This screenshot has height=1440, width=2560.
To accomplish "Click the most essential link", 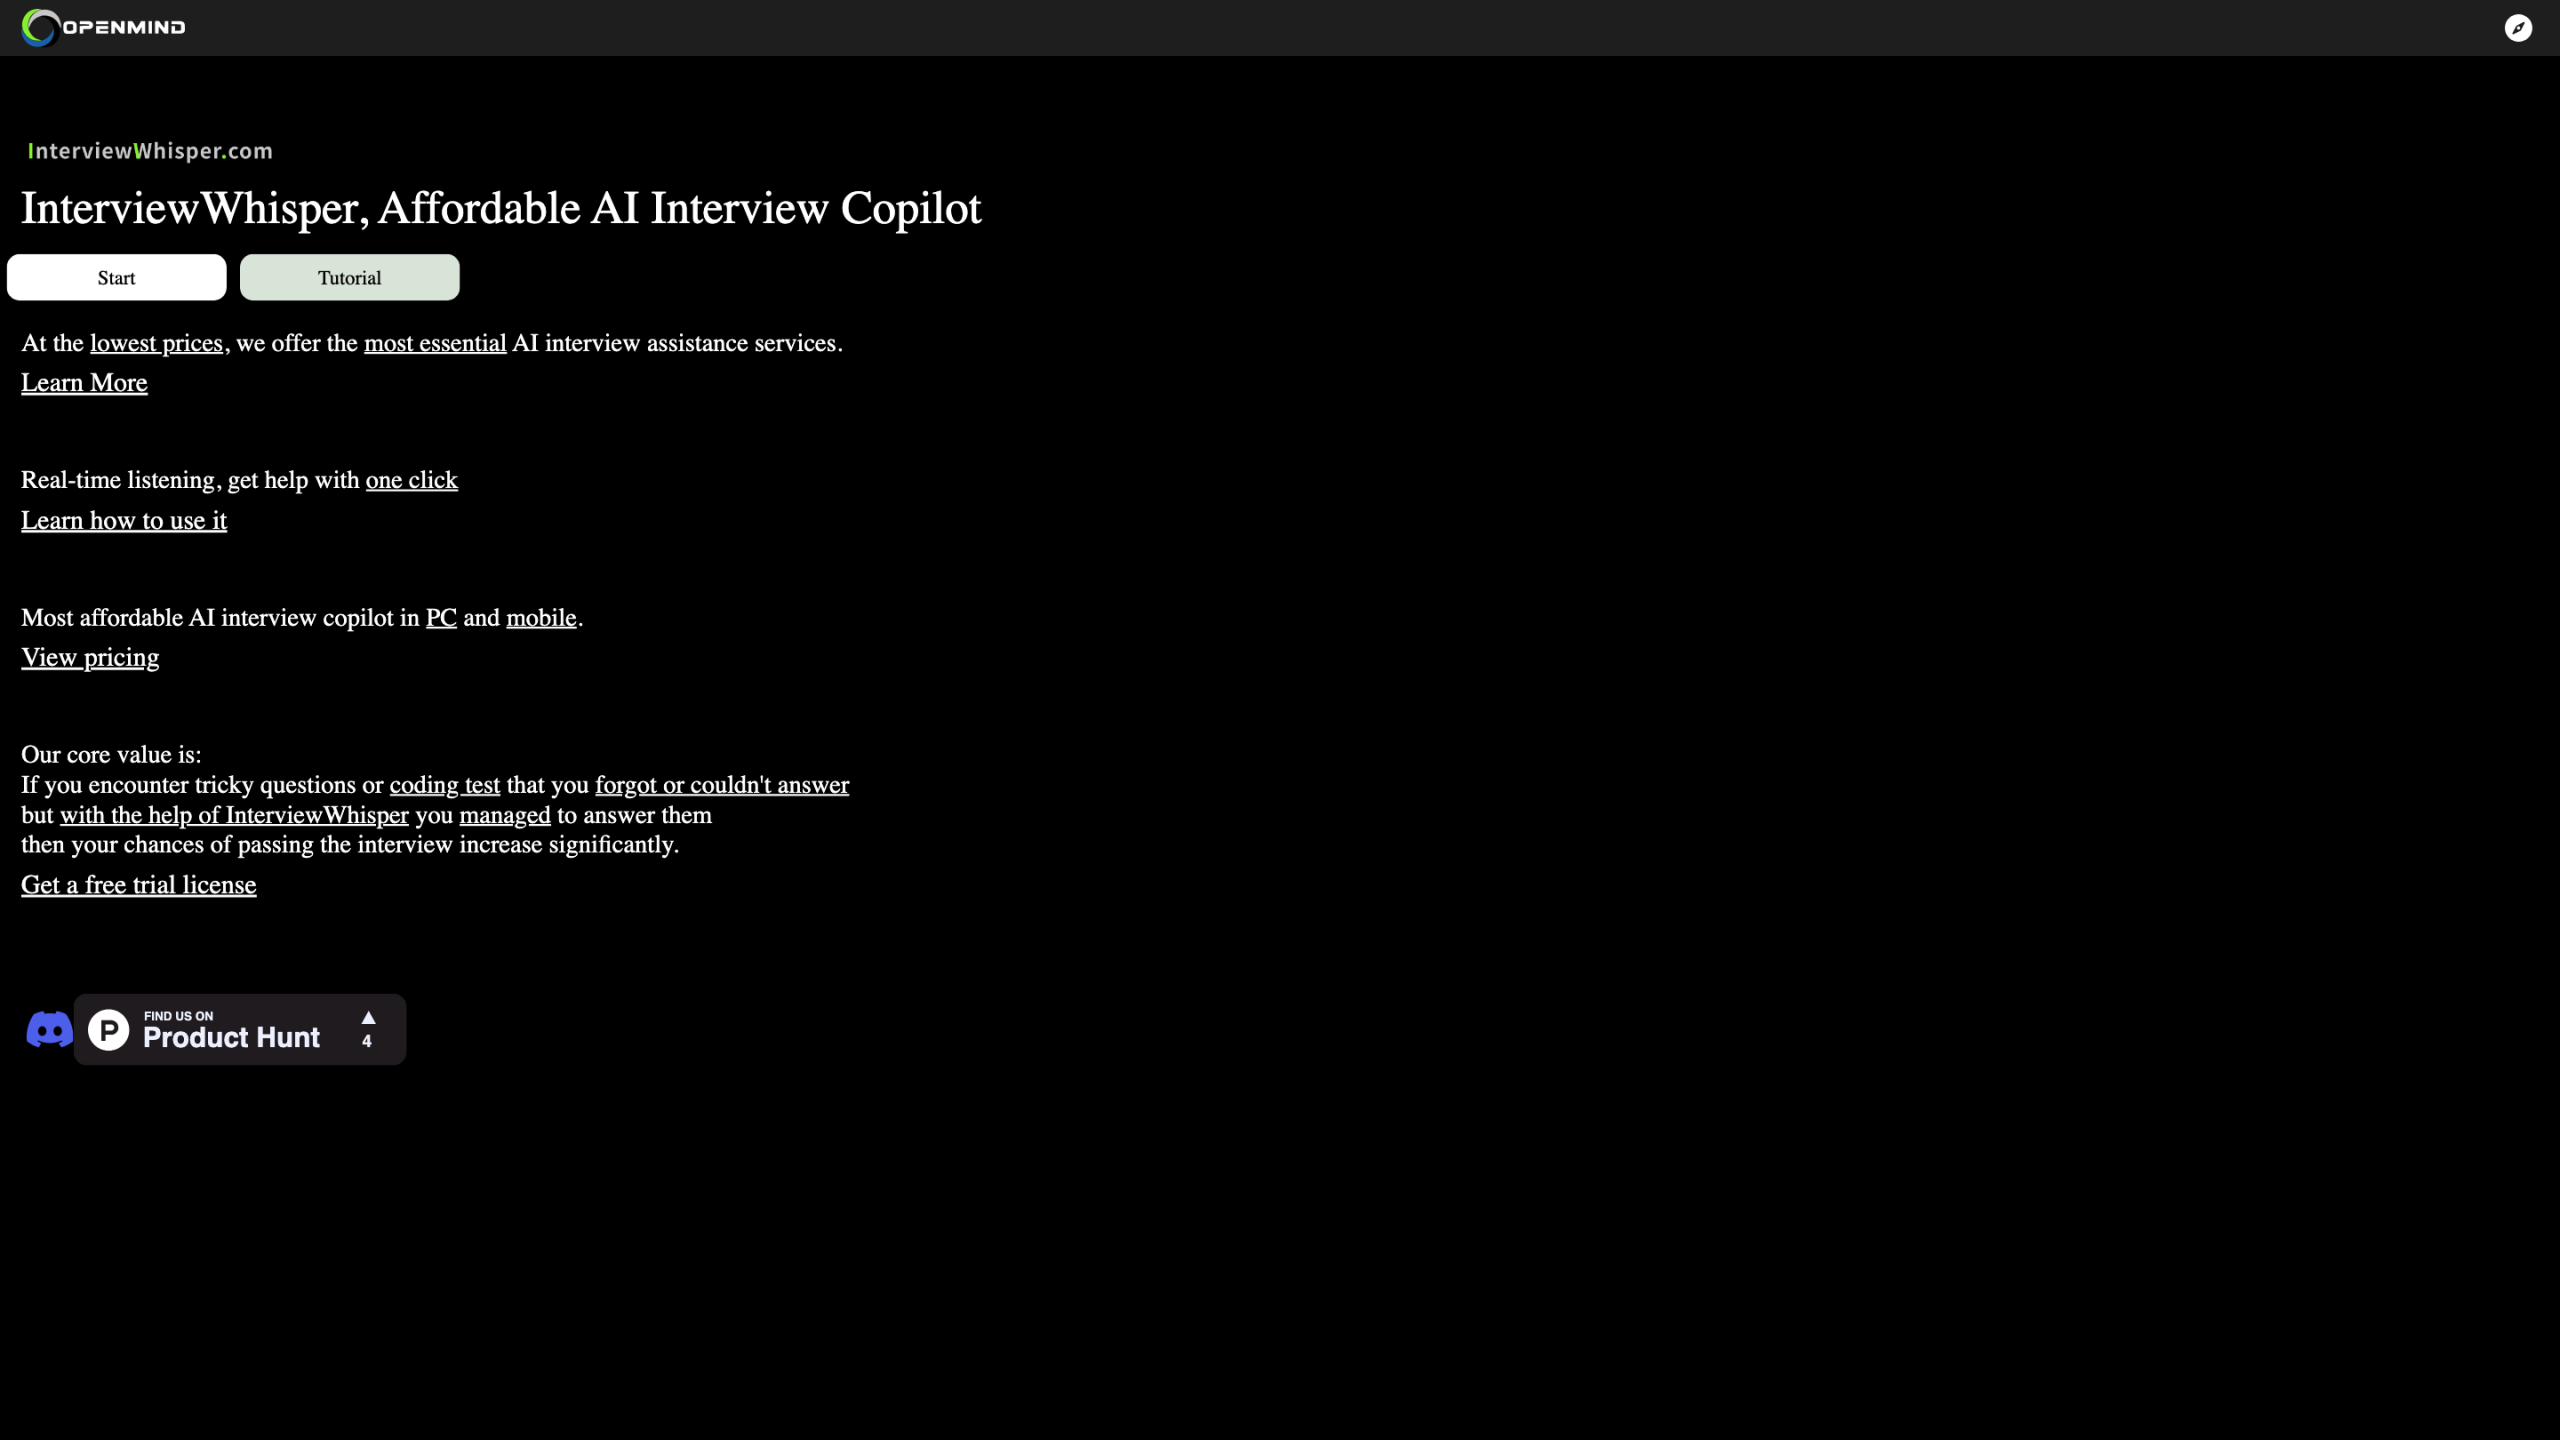I will point(435,343).
